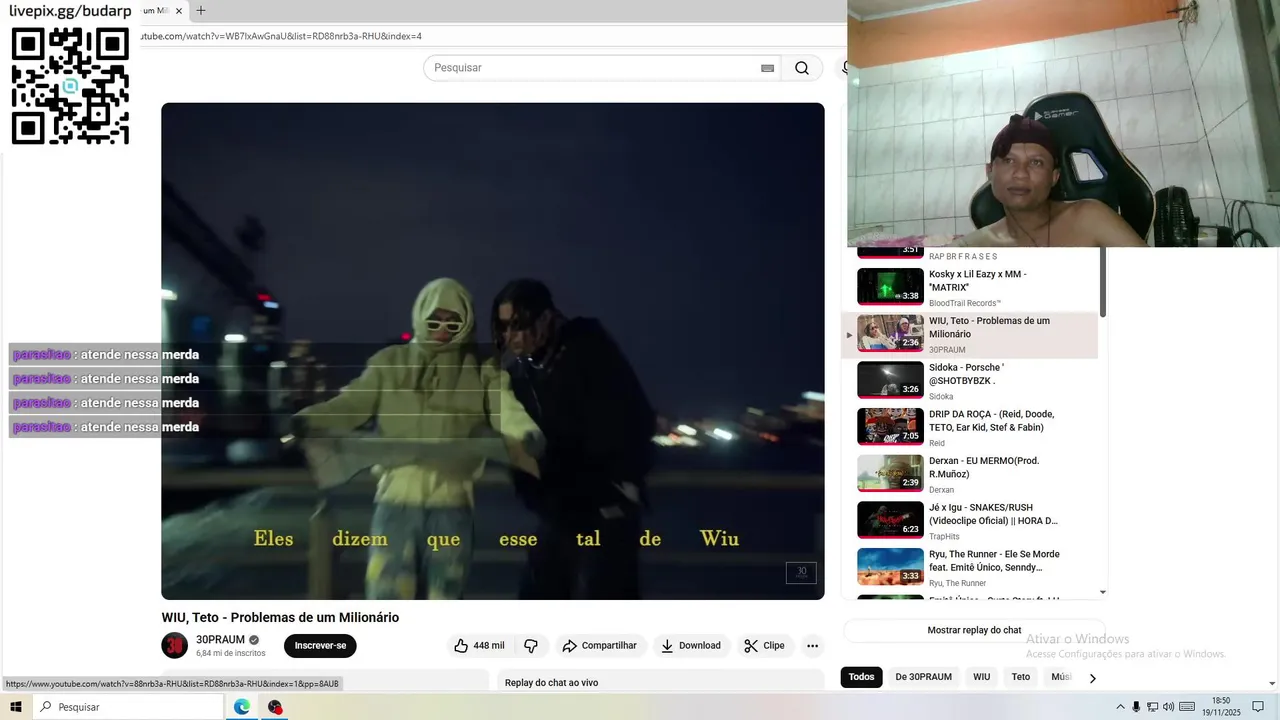Open the volume tray icon
Image resolution: width=1280 pixels, height=720 pixels.
click(x=1168, y=707)
